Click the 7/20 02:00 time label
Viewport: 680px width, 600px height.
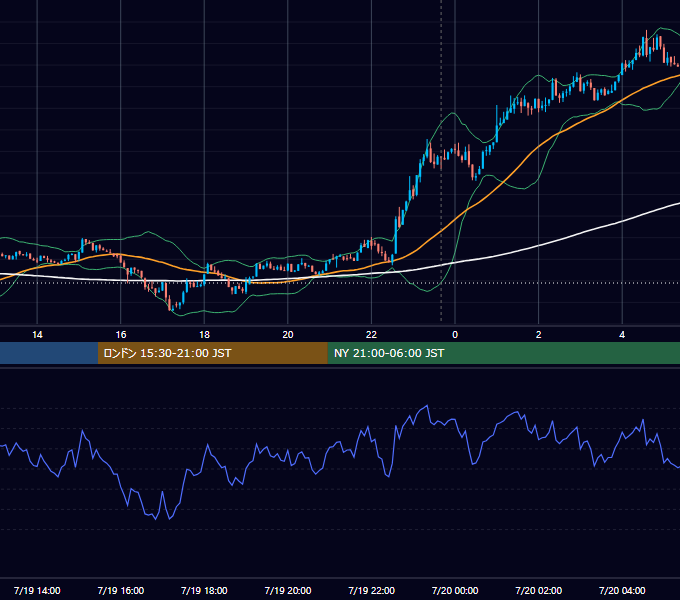click(x=538, y=590)
